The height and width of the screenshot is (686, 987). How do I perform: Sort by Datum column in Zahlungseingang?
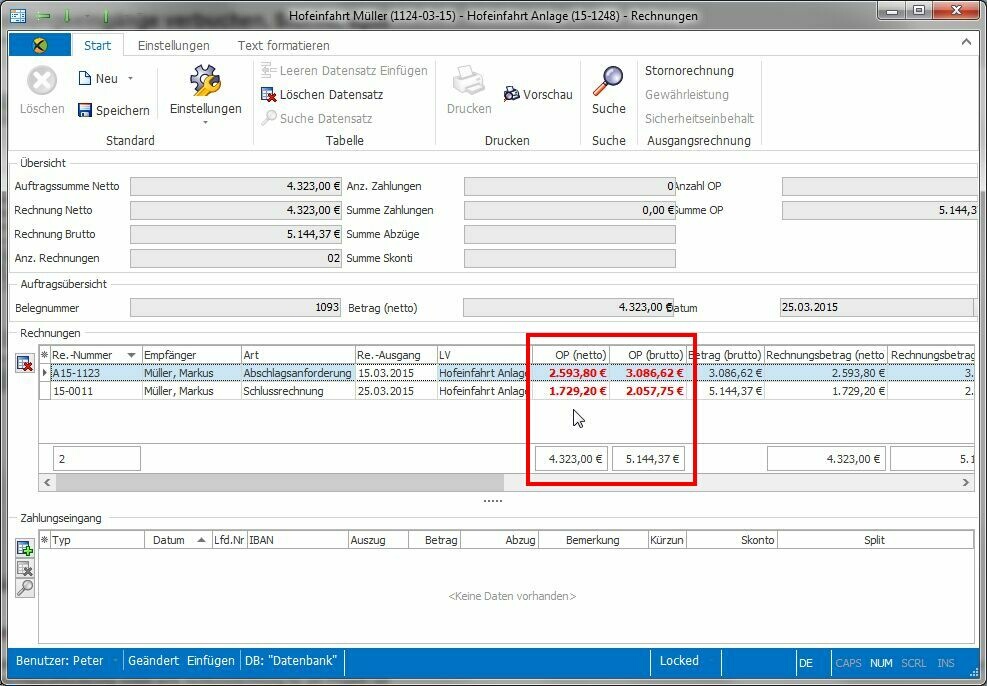178,540
